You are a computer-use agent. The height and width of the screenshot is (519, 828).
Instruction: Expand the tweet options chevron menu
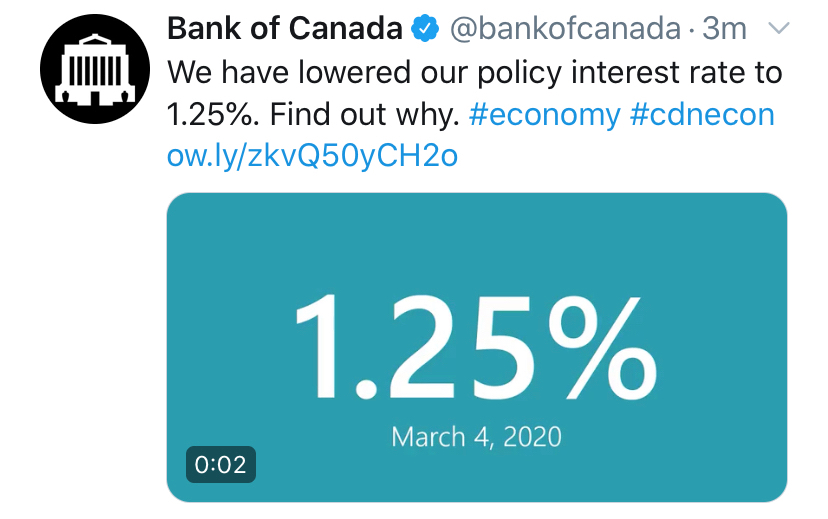[779, 28]
